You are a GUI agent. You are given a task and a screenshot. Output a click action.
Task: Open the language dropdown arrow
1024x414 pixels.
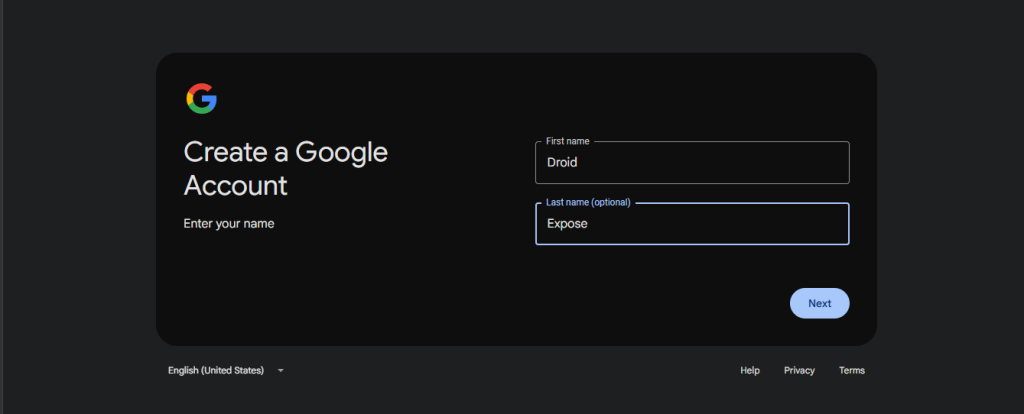(x=280, y=370)
